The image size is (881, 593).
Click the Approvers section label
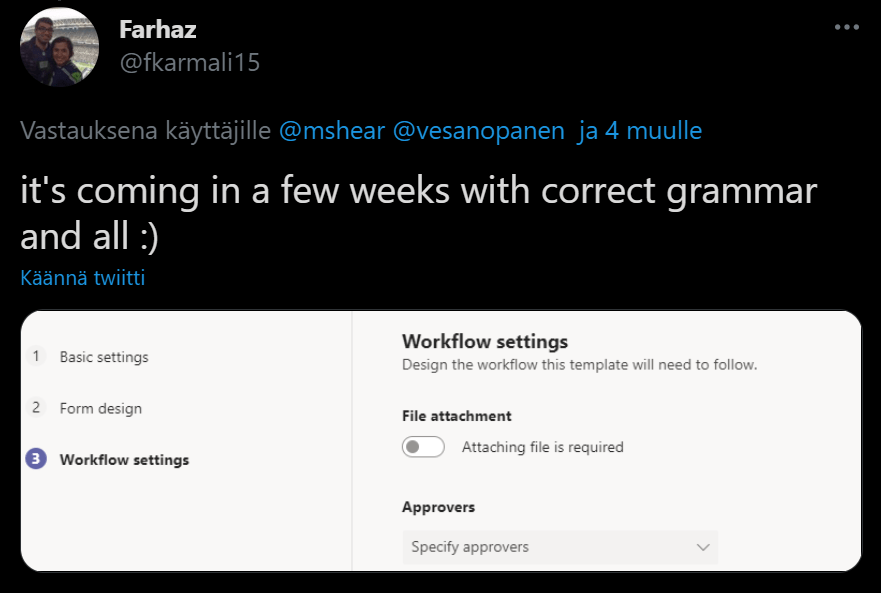(438, 507)
